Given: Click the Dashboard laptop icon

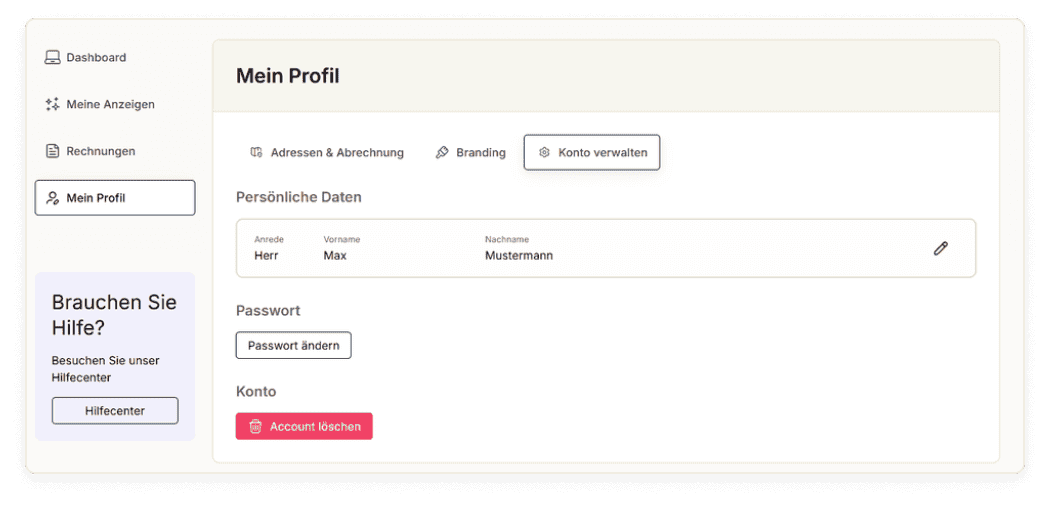Looking at the screenshot, I should pyautogui.click(x=52, y=58).
